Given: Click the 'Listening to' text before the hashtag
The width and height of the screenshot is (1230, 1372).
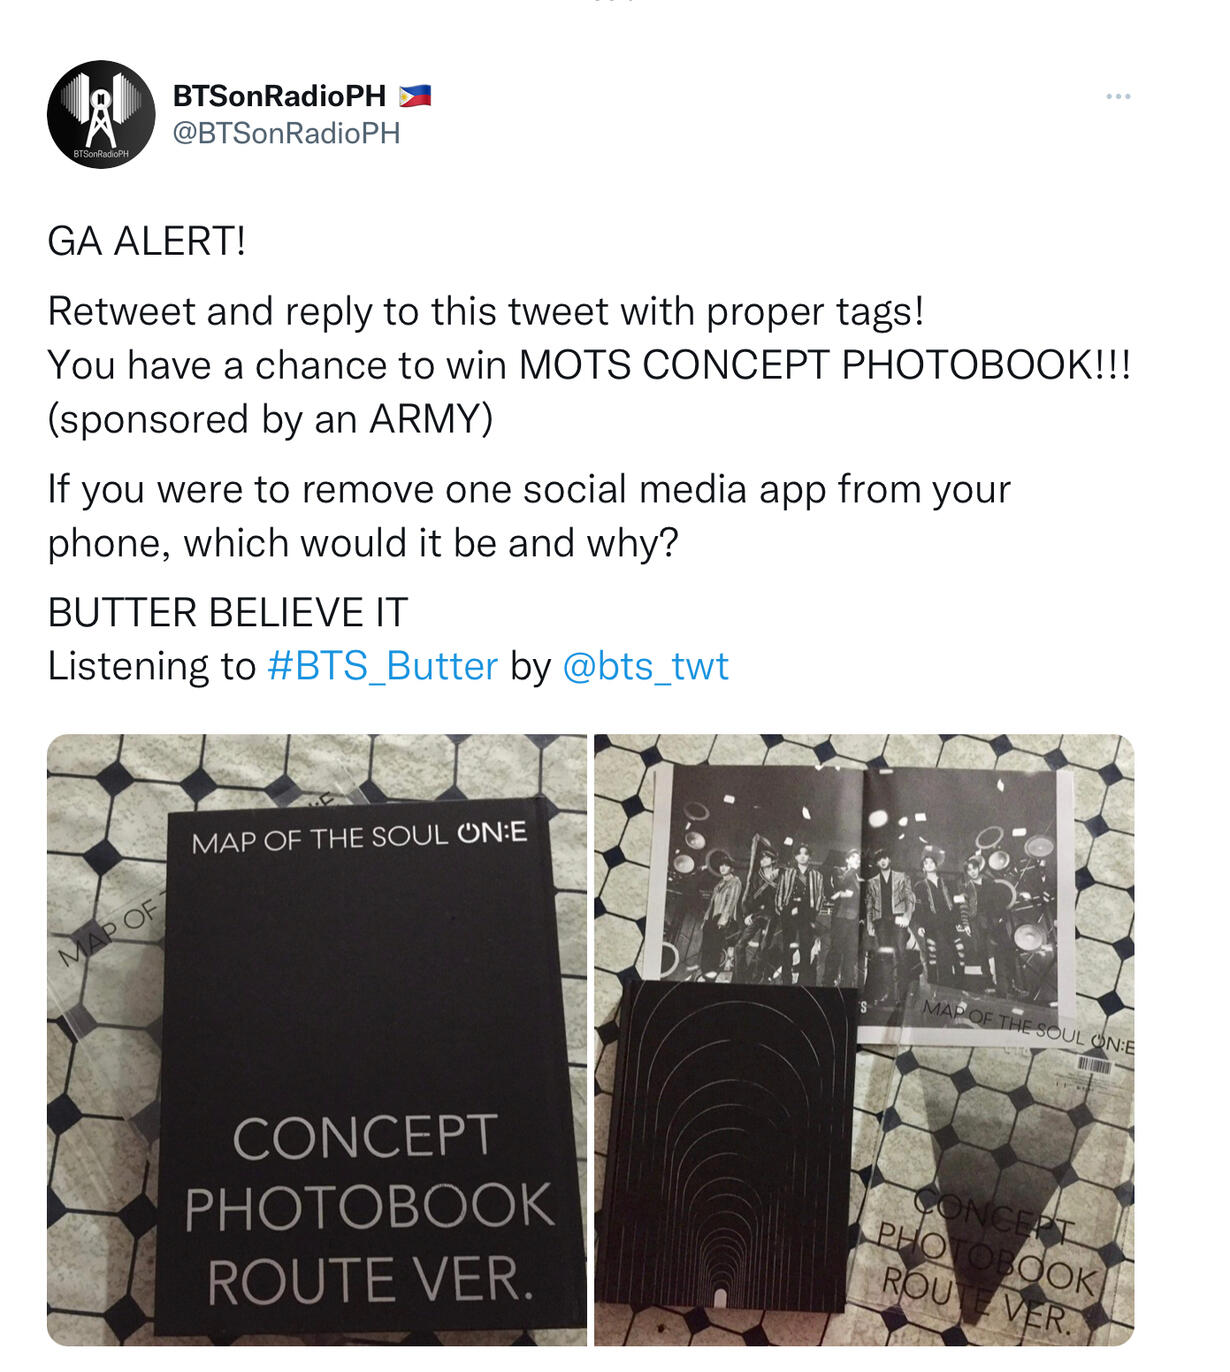Looking at the screenshot, I should coord(152,666).
